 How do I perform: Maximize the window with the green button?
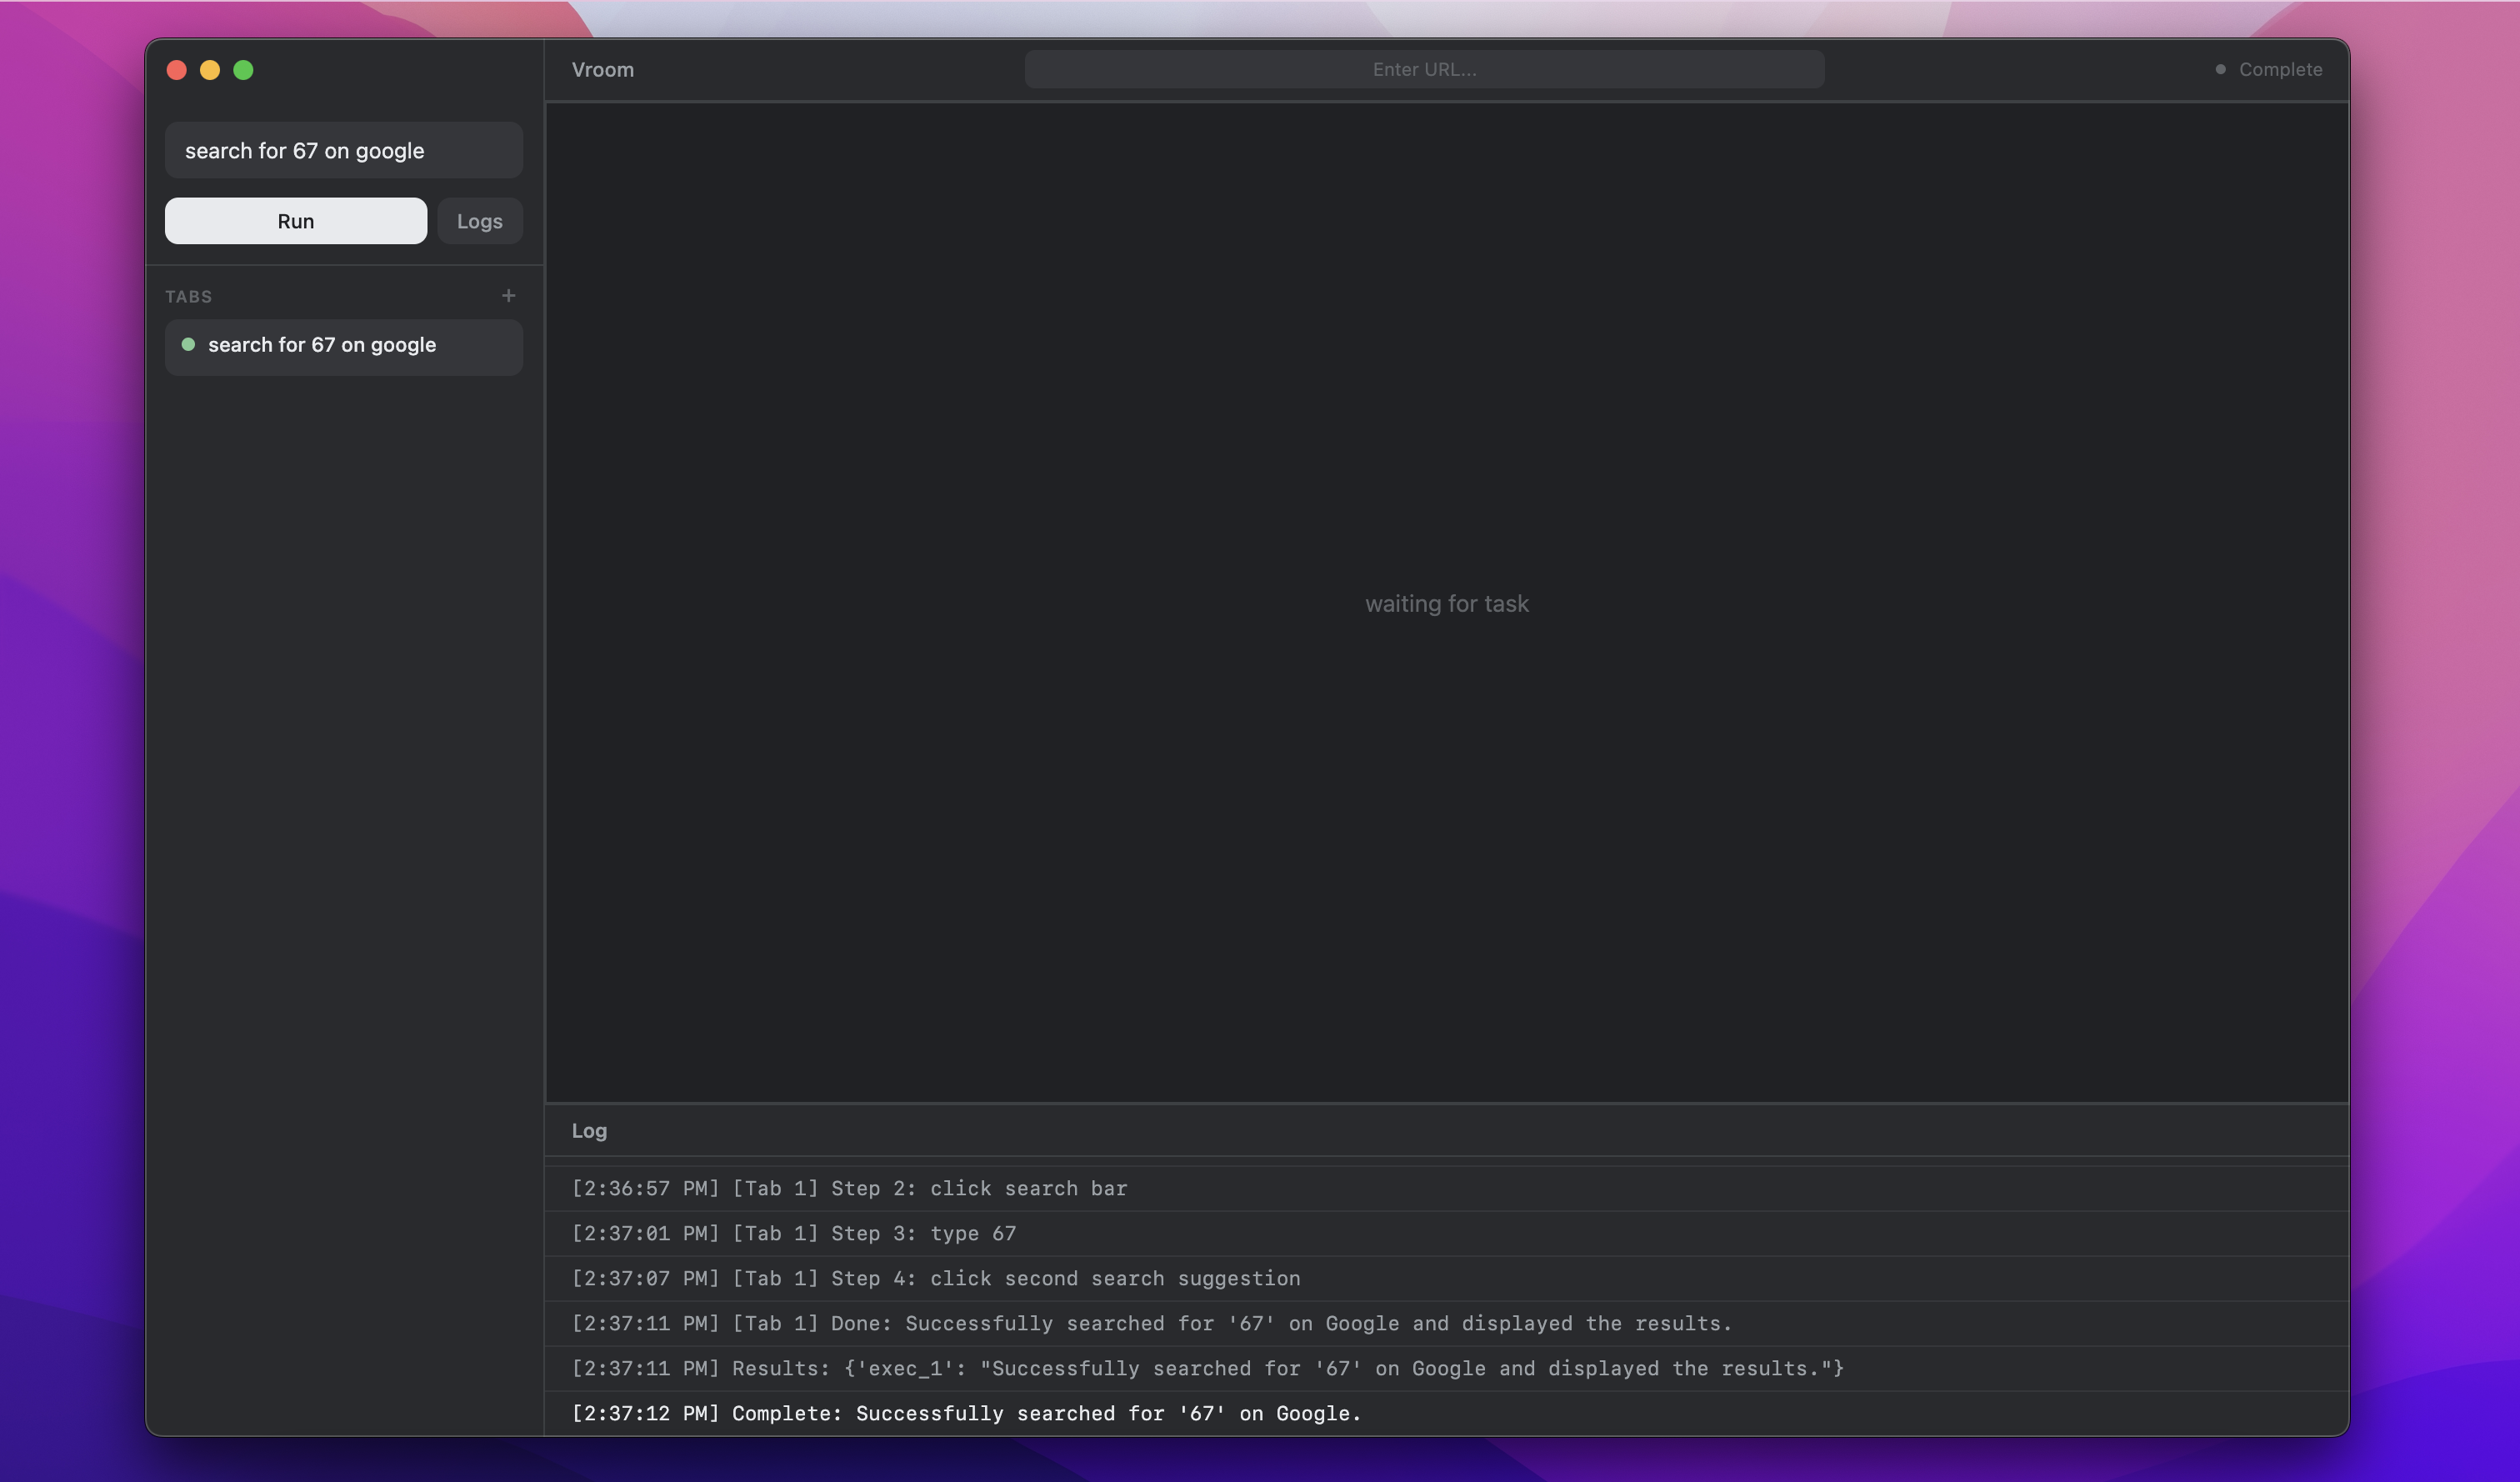pos(243,70)
